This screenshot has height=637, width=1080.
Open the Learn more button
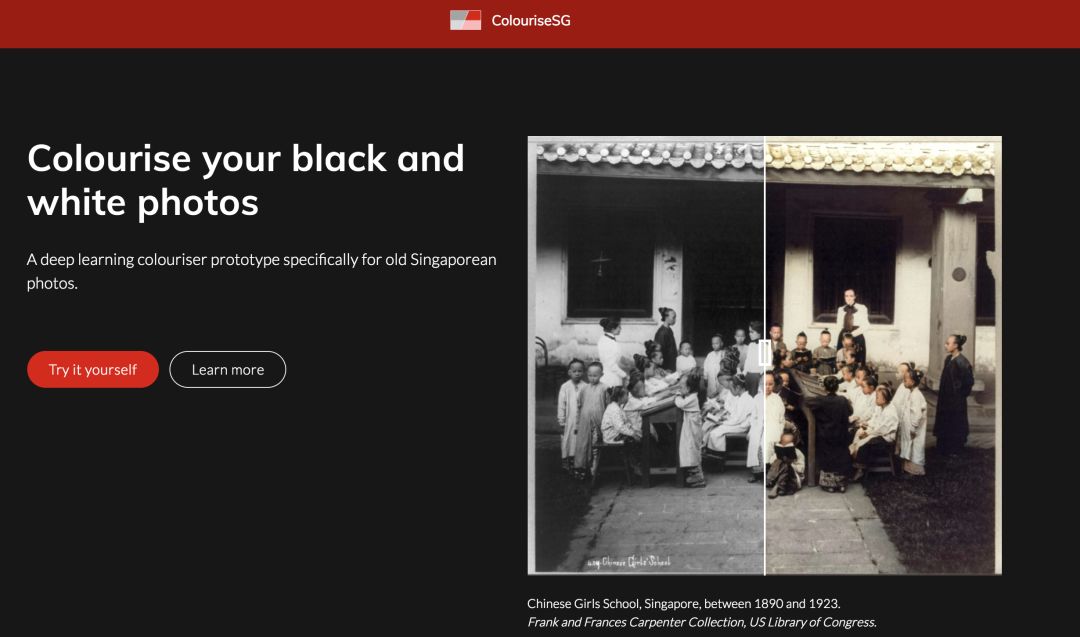point(228,369)
